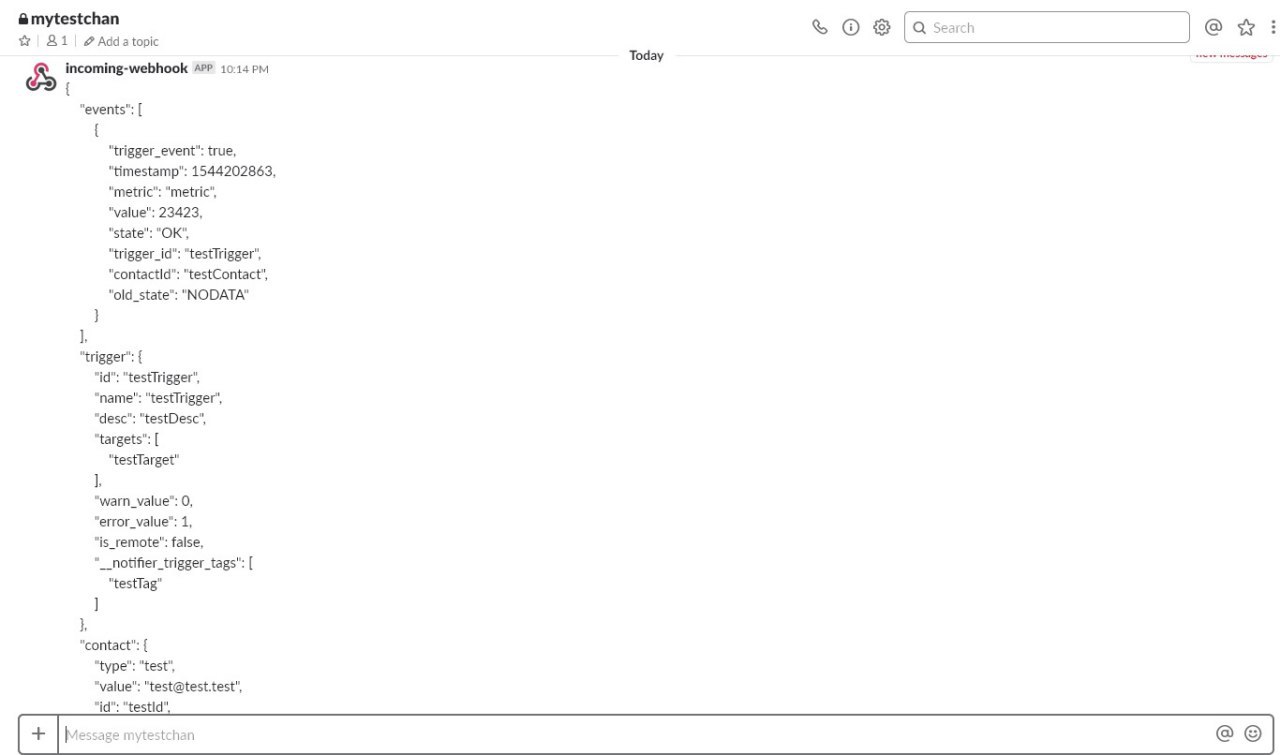Add a topic to the channel
Viewport: 1280px width, 755px height.
(x=121, y=41)
